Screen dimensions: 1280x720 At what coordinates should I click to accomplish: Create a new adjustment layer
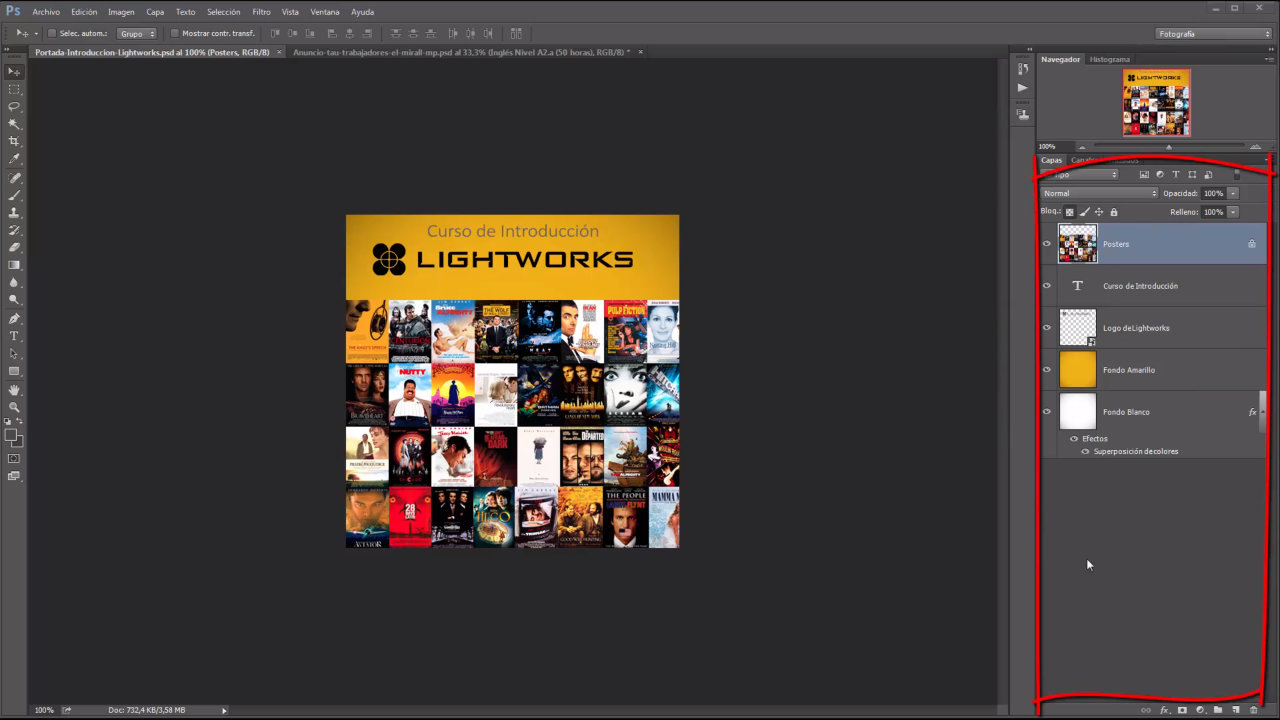point(1200,710)
